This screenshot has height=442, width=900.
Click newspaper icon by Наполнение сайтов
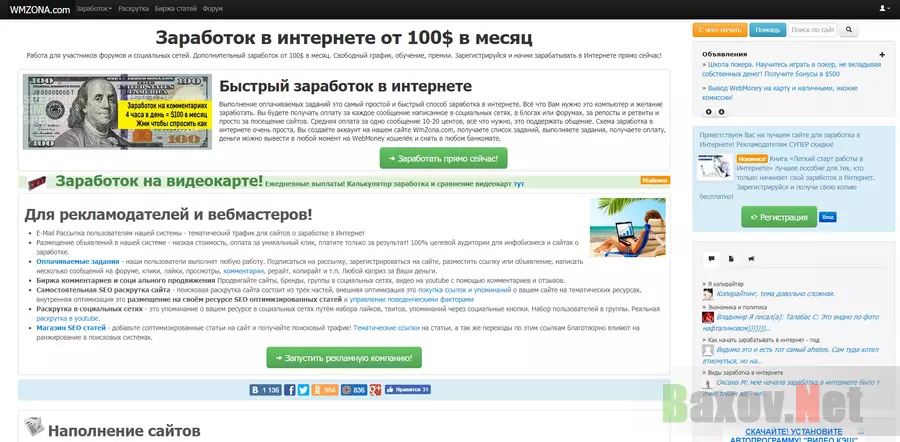point(34,427)
